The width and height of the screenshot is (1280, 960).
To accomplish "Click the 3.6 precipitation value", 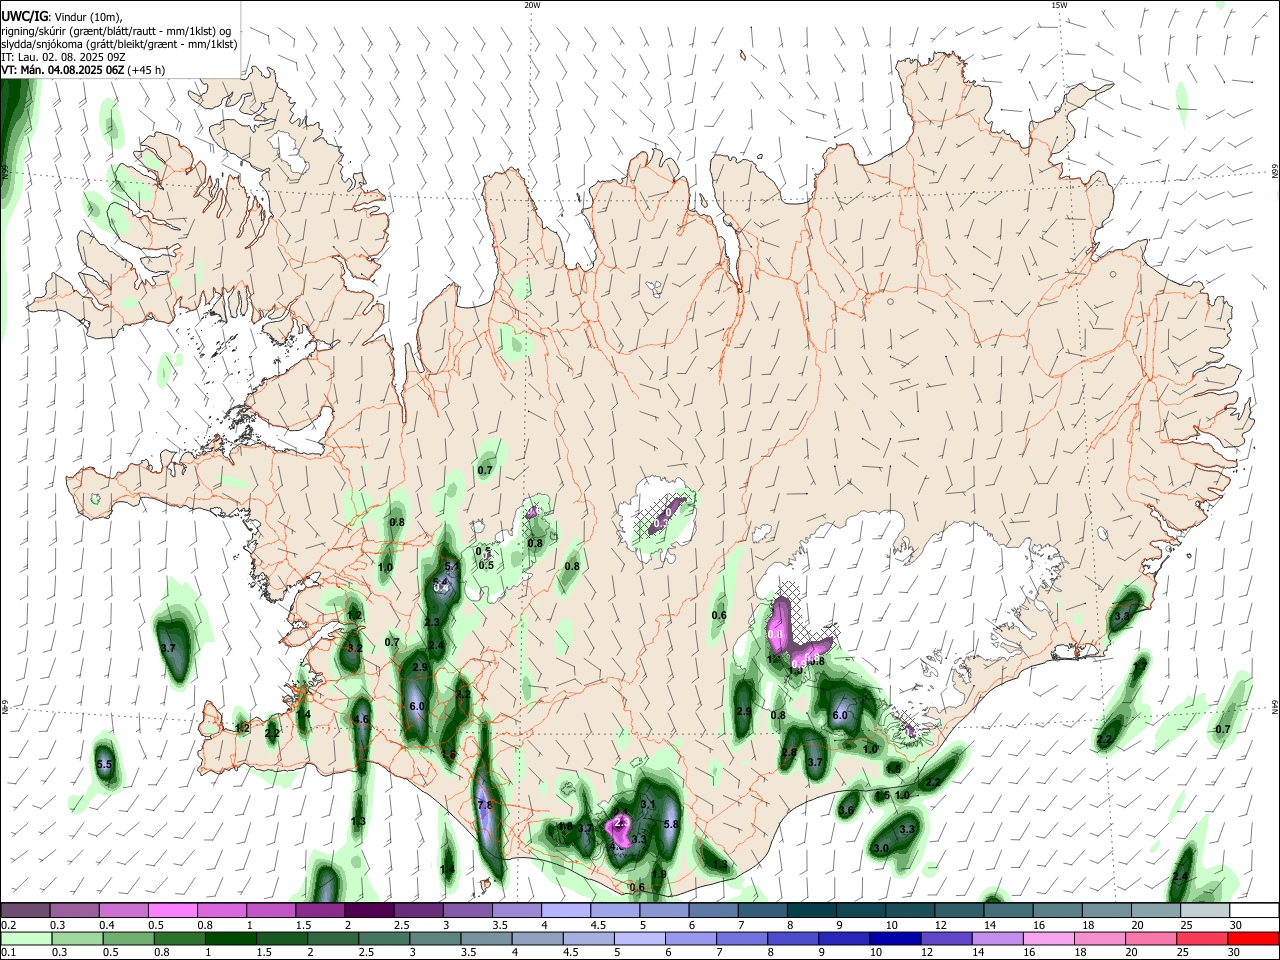I will (846, 810).
